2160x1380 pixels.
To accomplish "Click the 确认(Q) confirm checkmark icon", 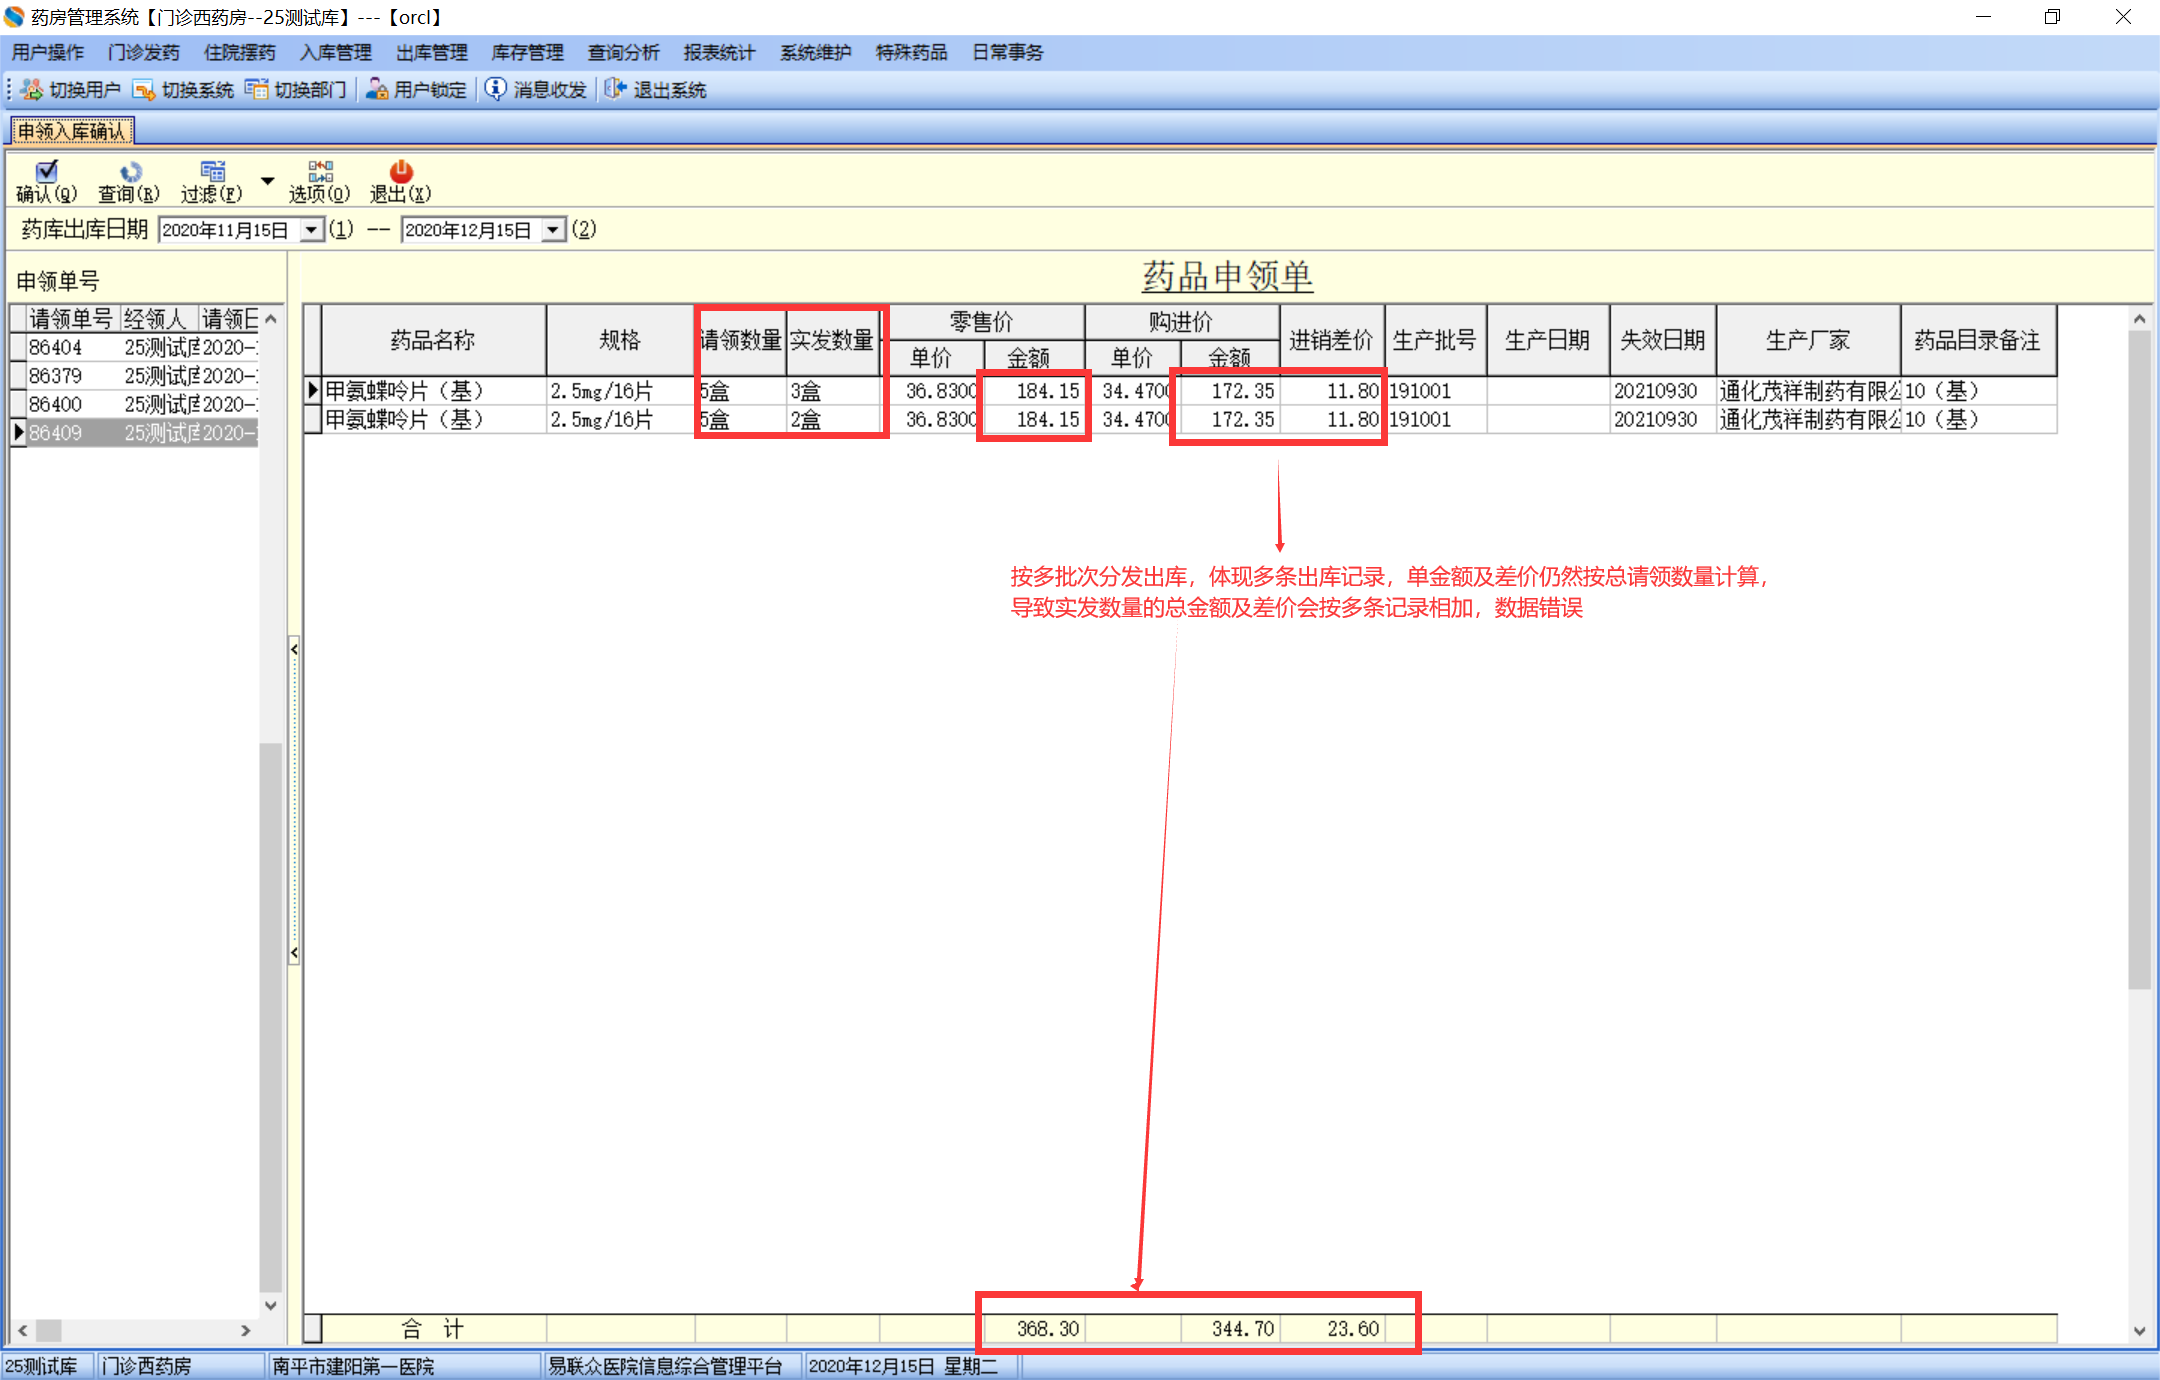I will 46,172.
